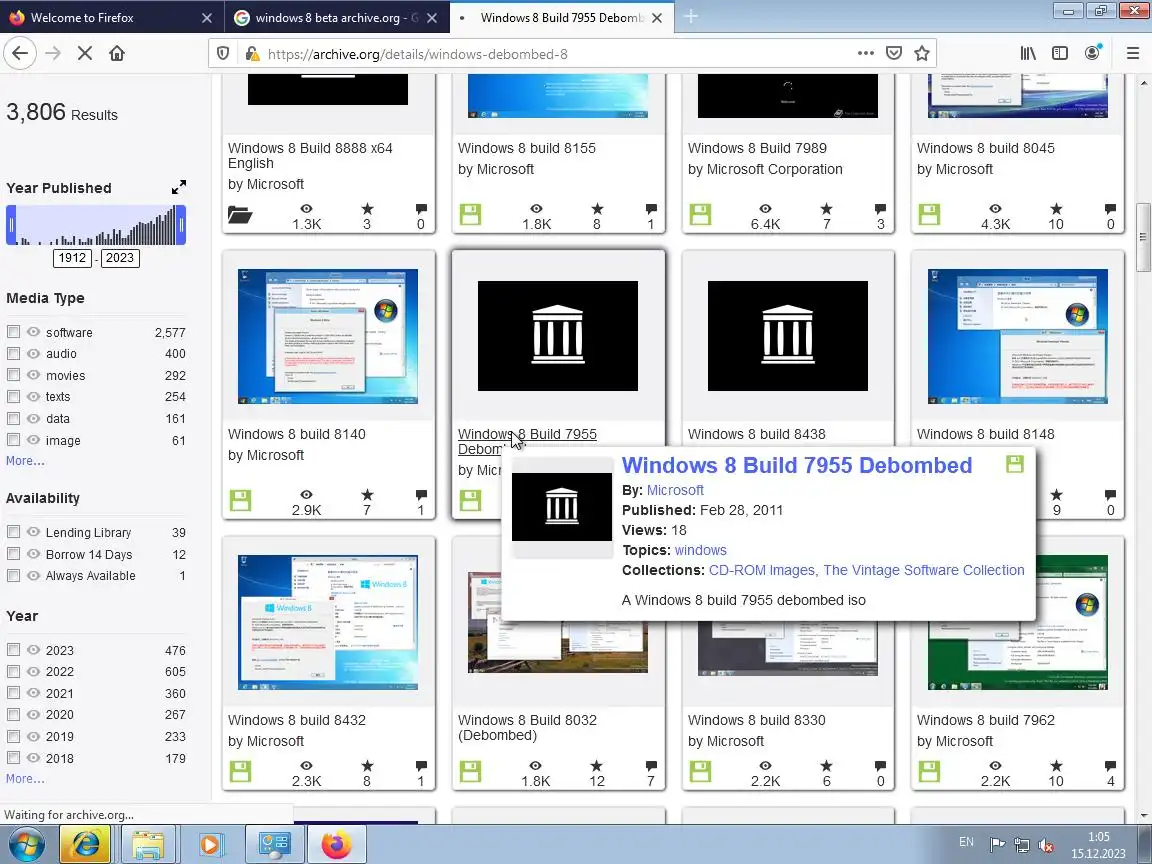This screenshot has height=864, width=1152.
Task: Open Windows Start menu
Action: [x=26, y=844]
